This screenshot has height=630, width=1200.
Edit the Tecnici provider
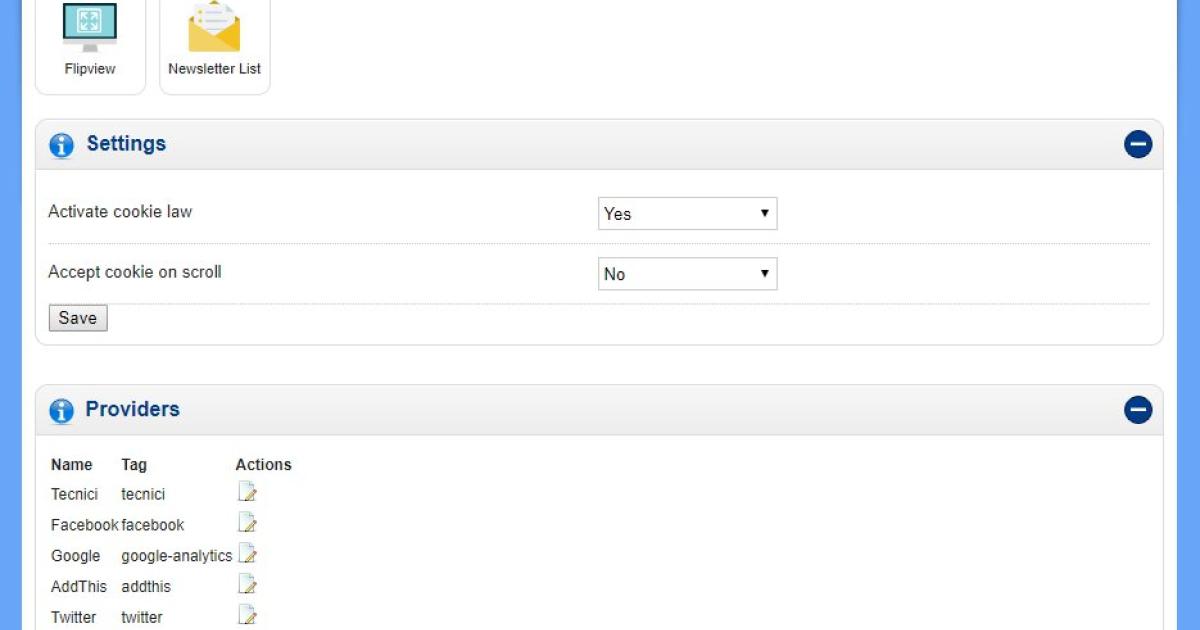coord(247,492)
